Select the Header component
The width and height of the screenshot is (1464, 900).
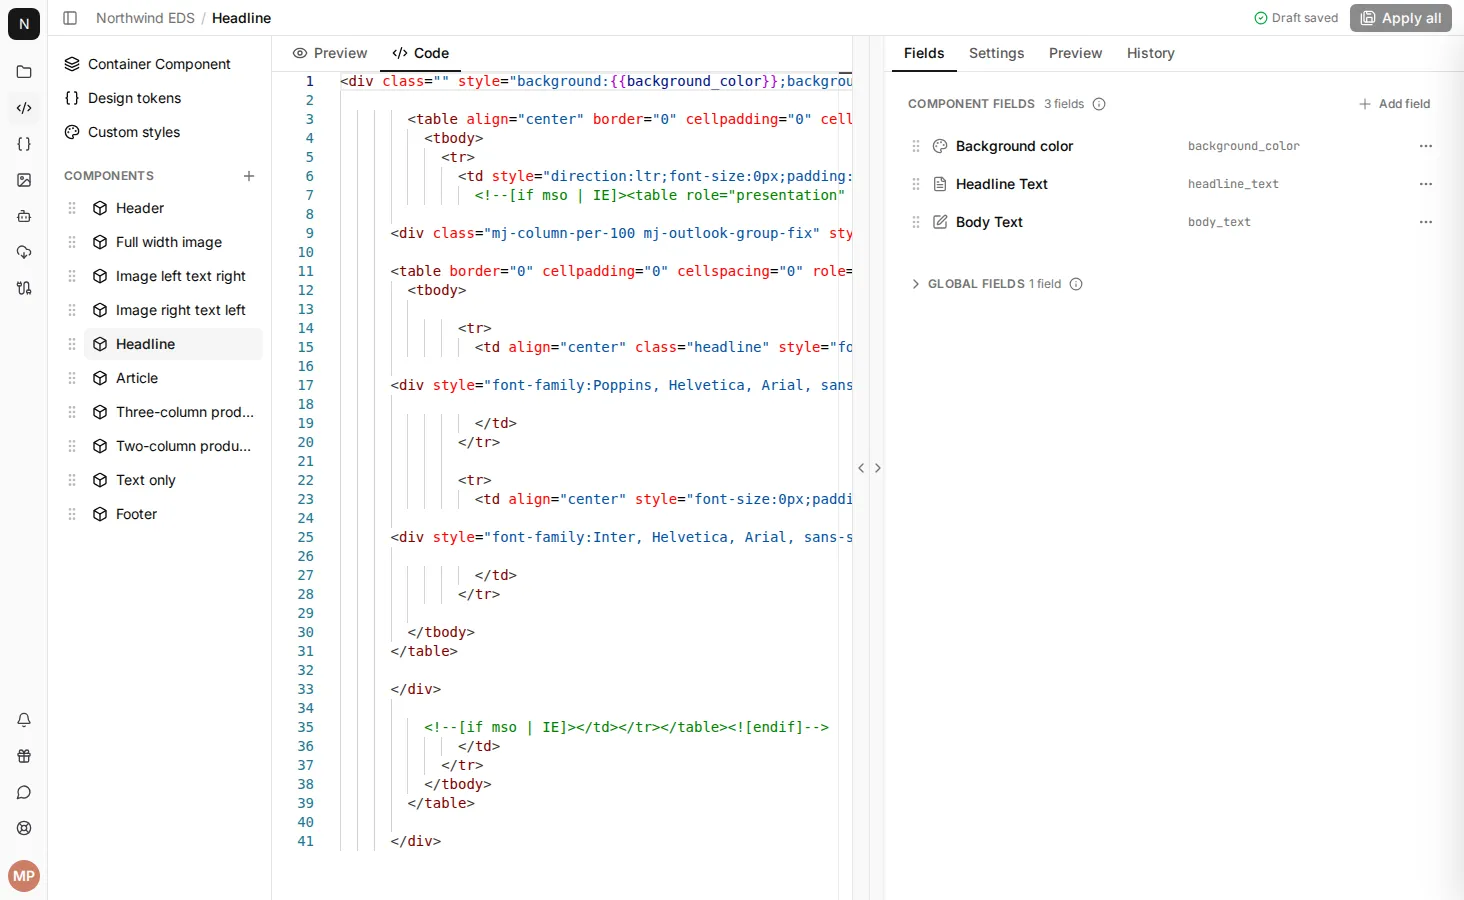pyautogui.click(x=173, y=208)
